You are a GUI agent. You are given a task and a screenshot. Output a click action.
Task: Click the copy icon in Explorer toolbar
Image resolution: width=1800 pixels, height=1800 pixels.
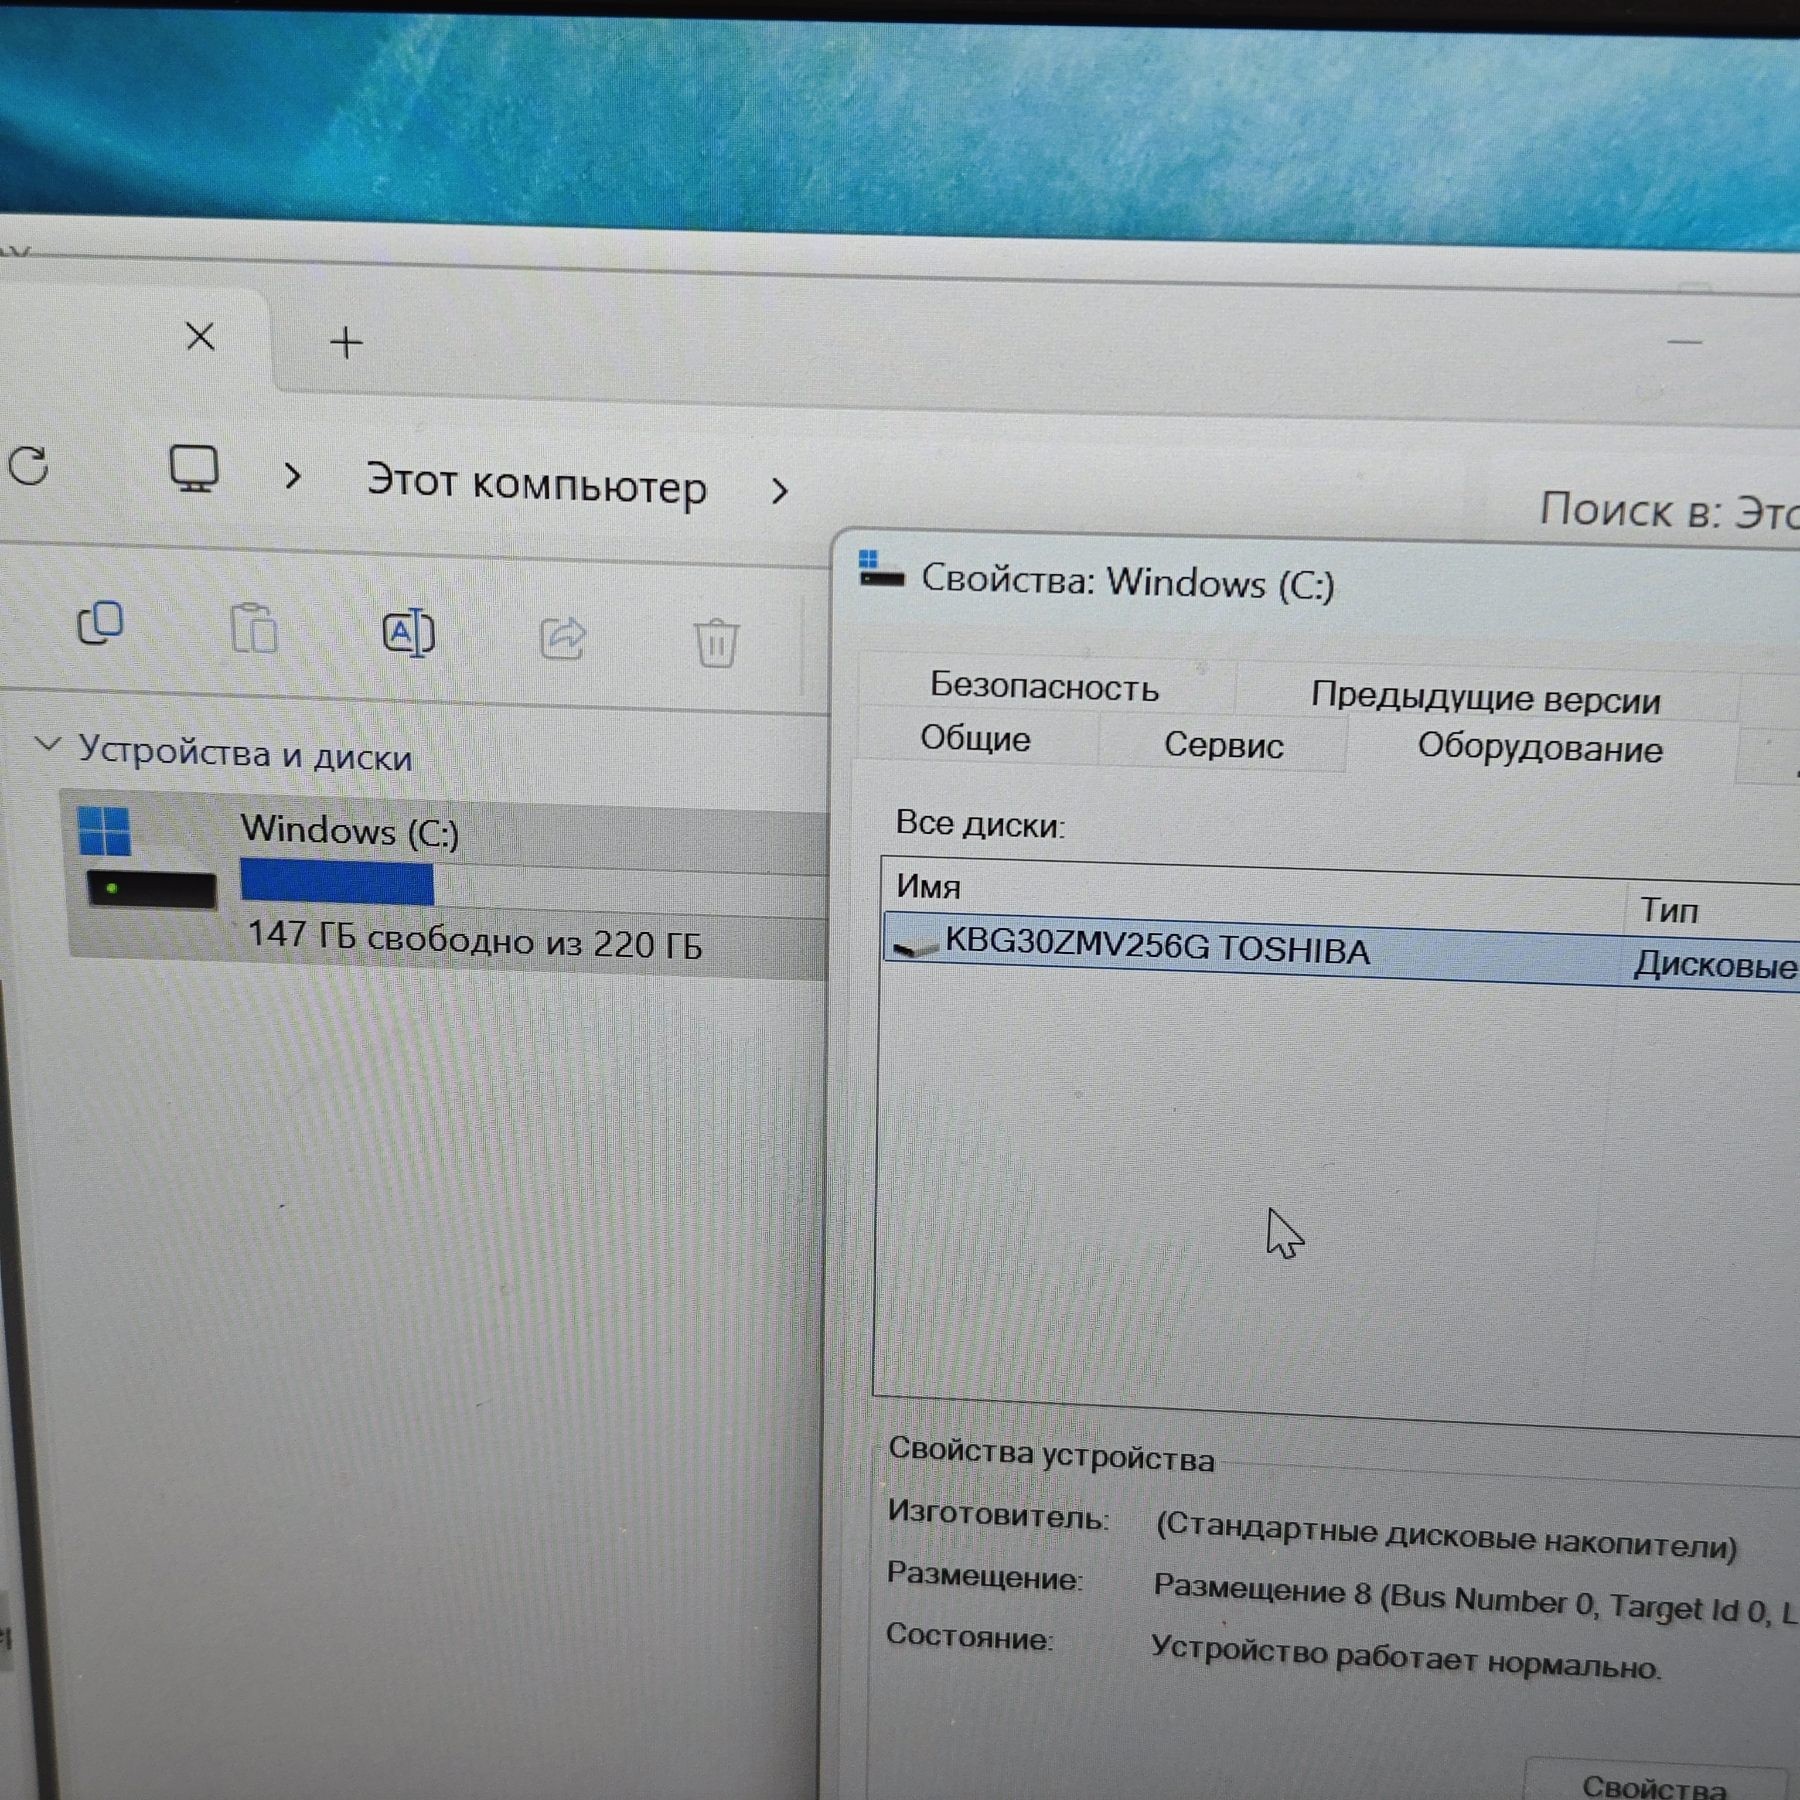(101, 623)
